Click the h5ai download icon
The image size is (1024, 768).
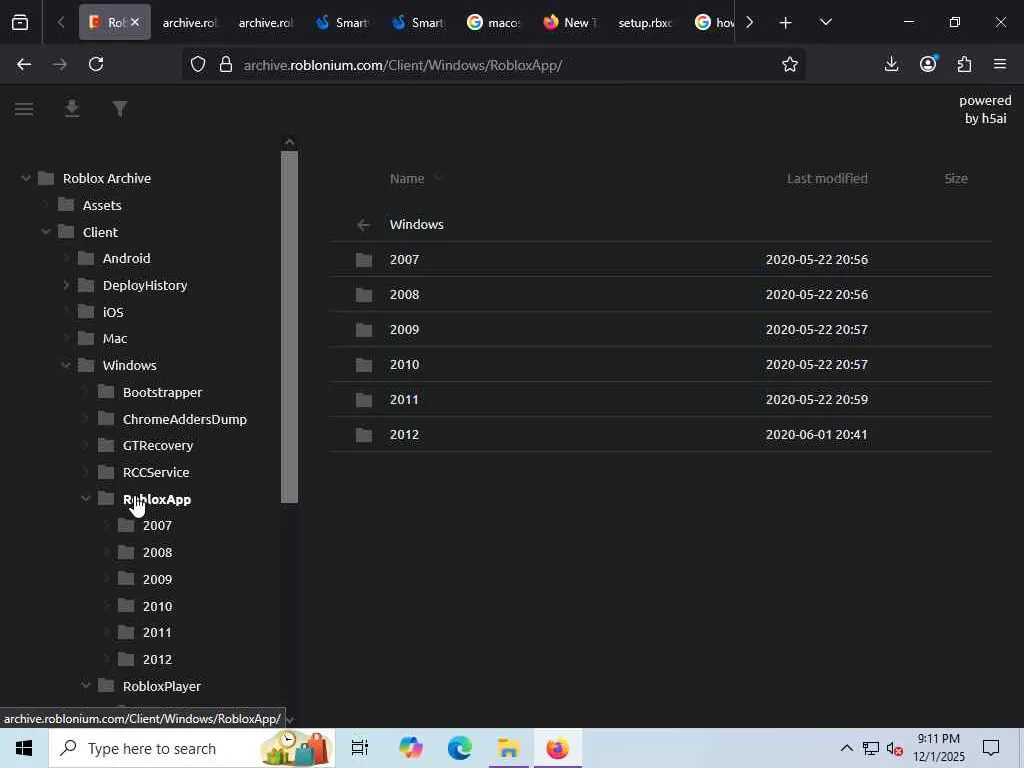click(x=72, y=109)
